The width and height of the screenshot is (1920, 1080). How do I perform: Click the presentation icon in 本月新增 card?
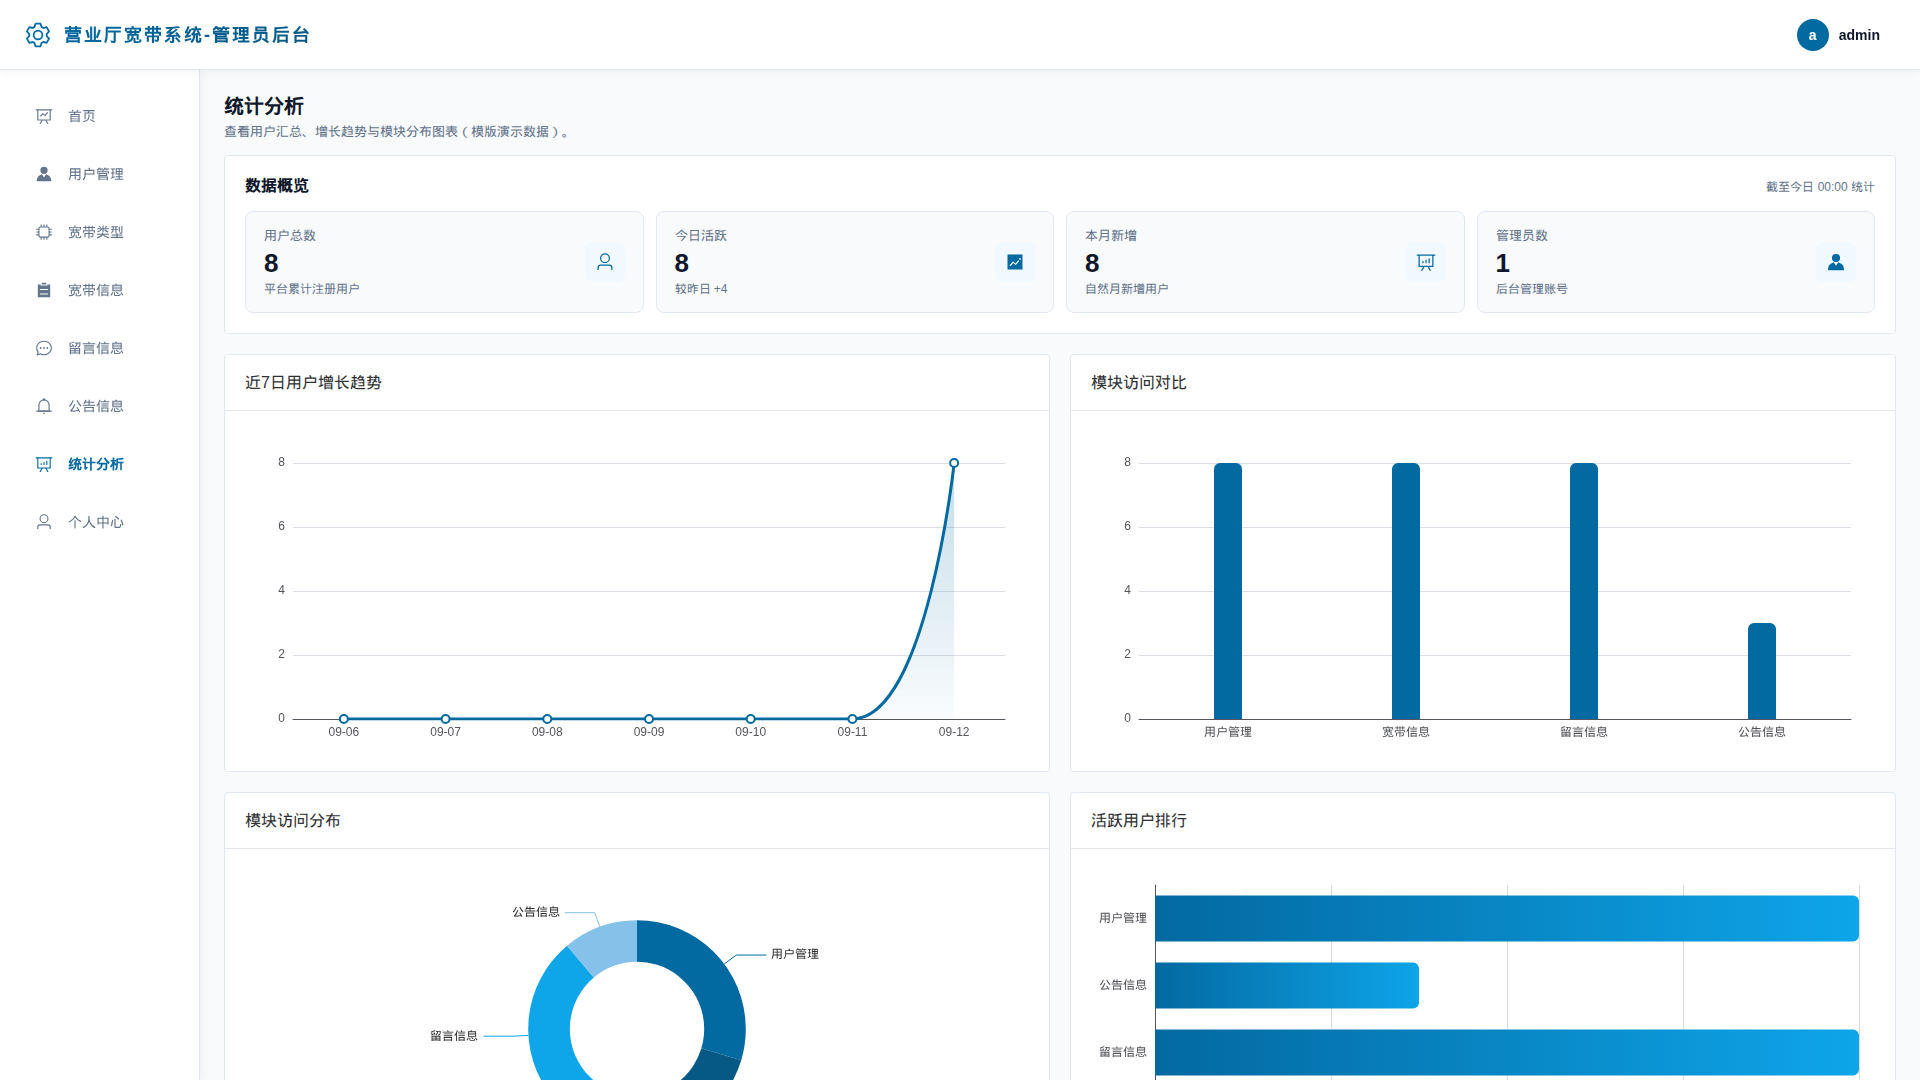point(1426,262)
